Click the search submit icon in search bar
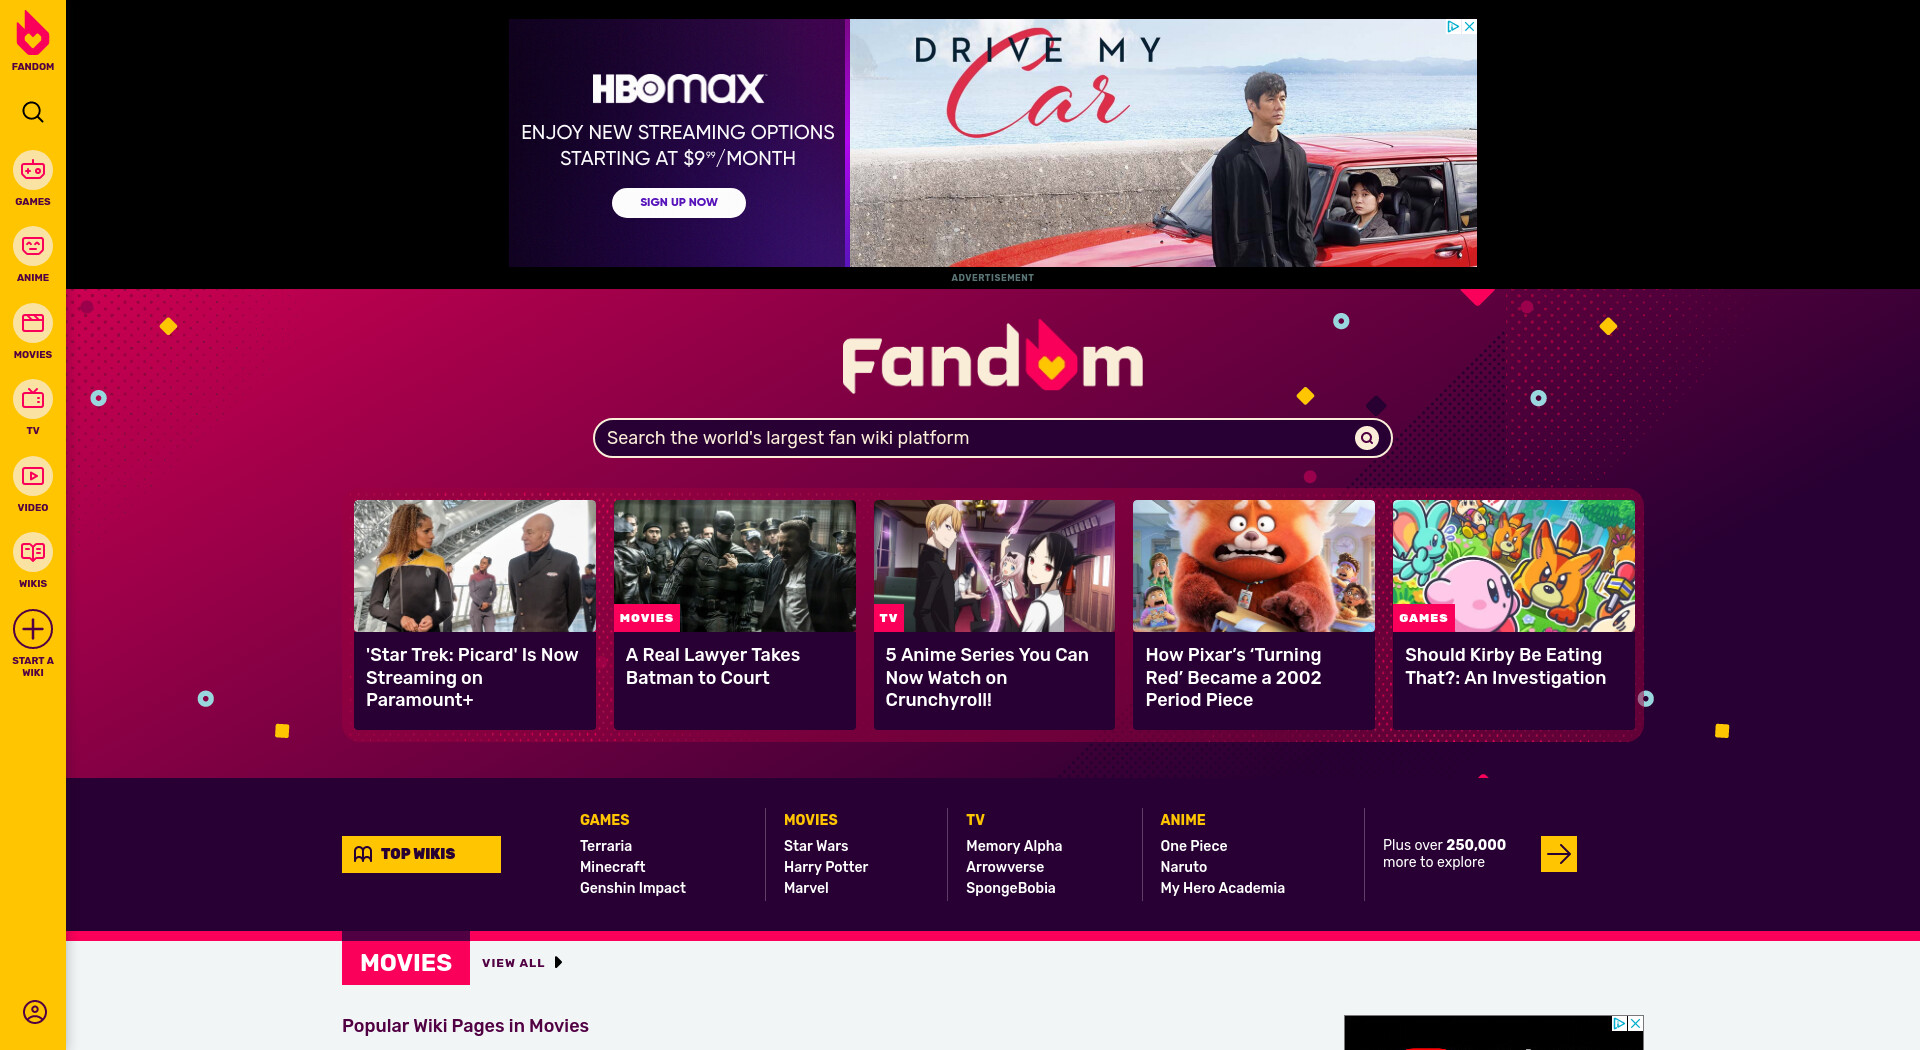This screenshot has height=1050, width=1920. 1366,438
